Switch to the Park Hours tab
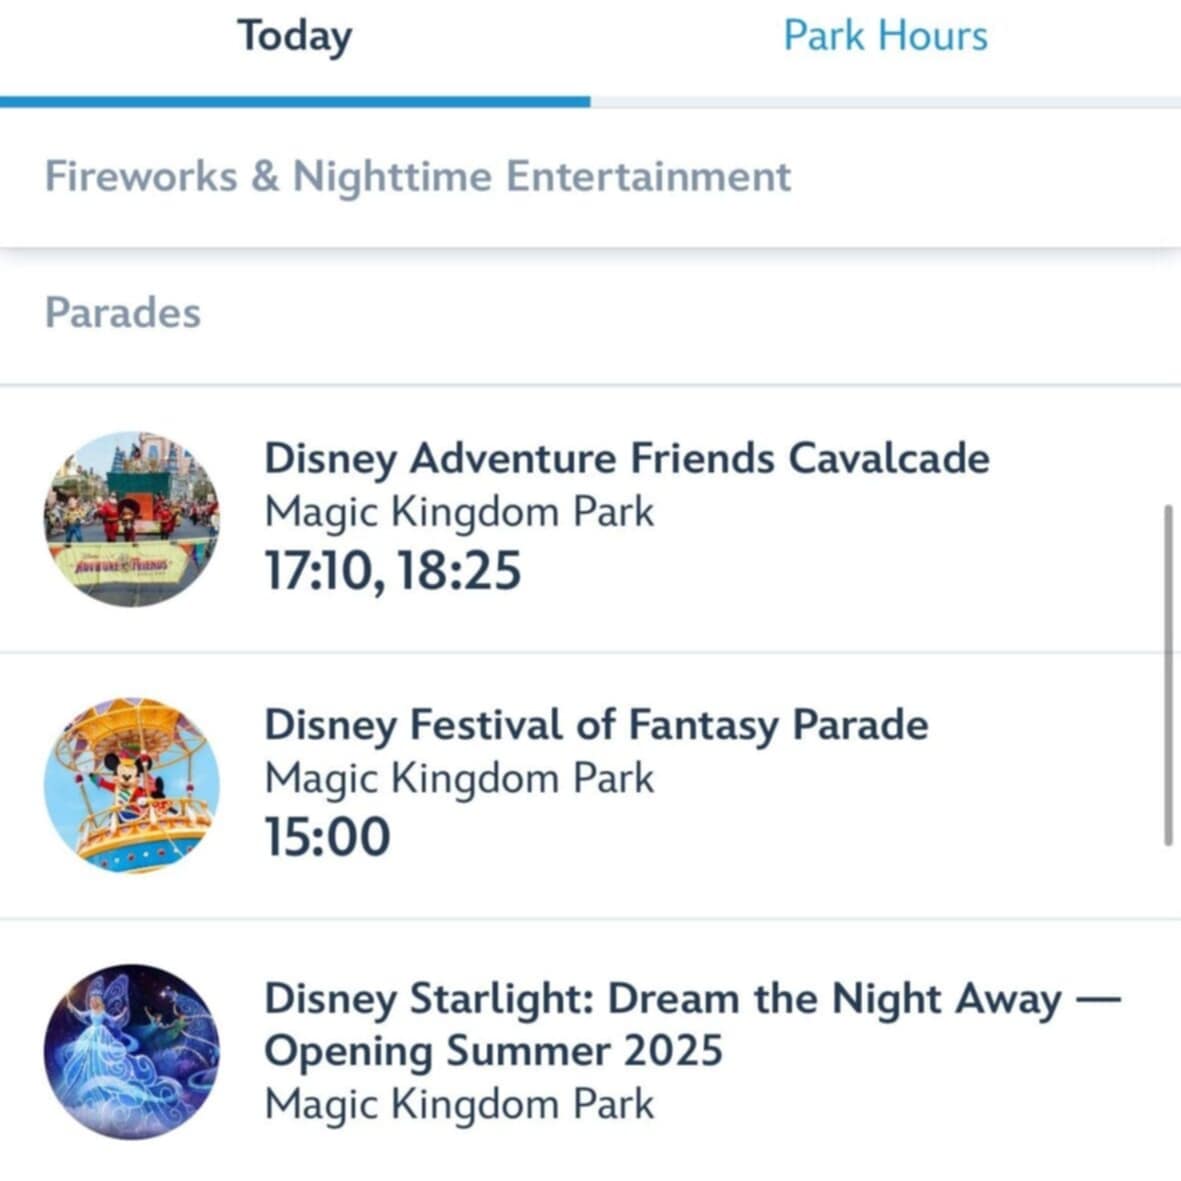This screenshot has width=1181, height=1181. point(885,37)
